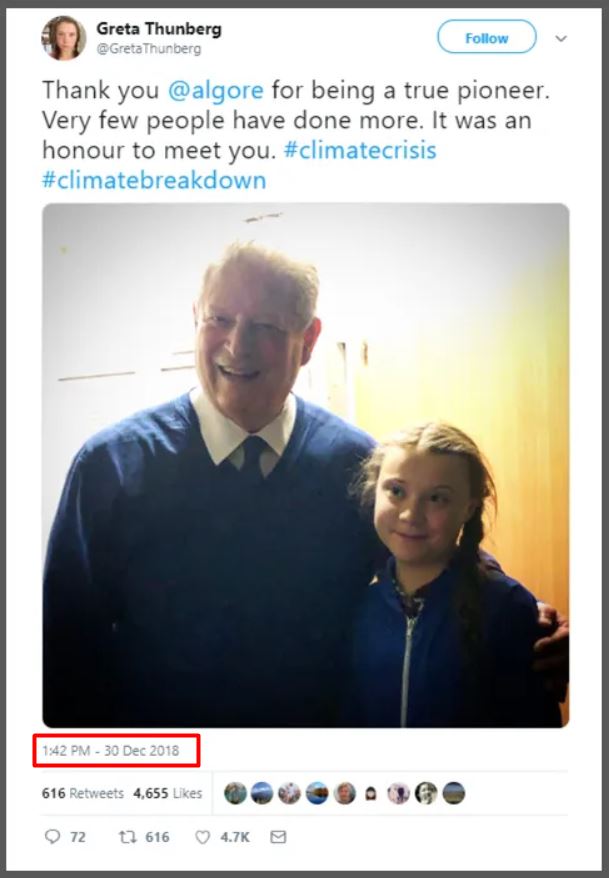Open the @algore mention link
This screenshot has width=609, height=878.
(212, 90)
